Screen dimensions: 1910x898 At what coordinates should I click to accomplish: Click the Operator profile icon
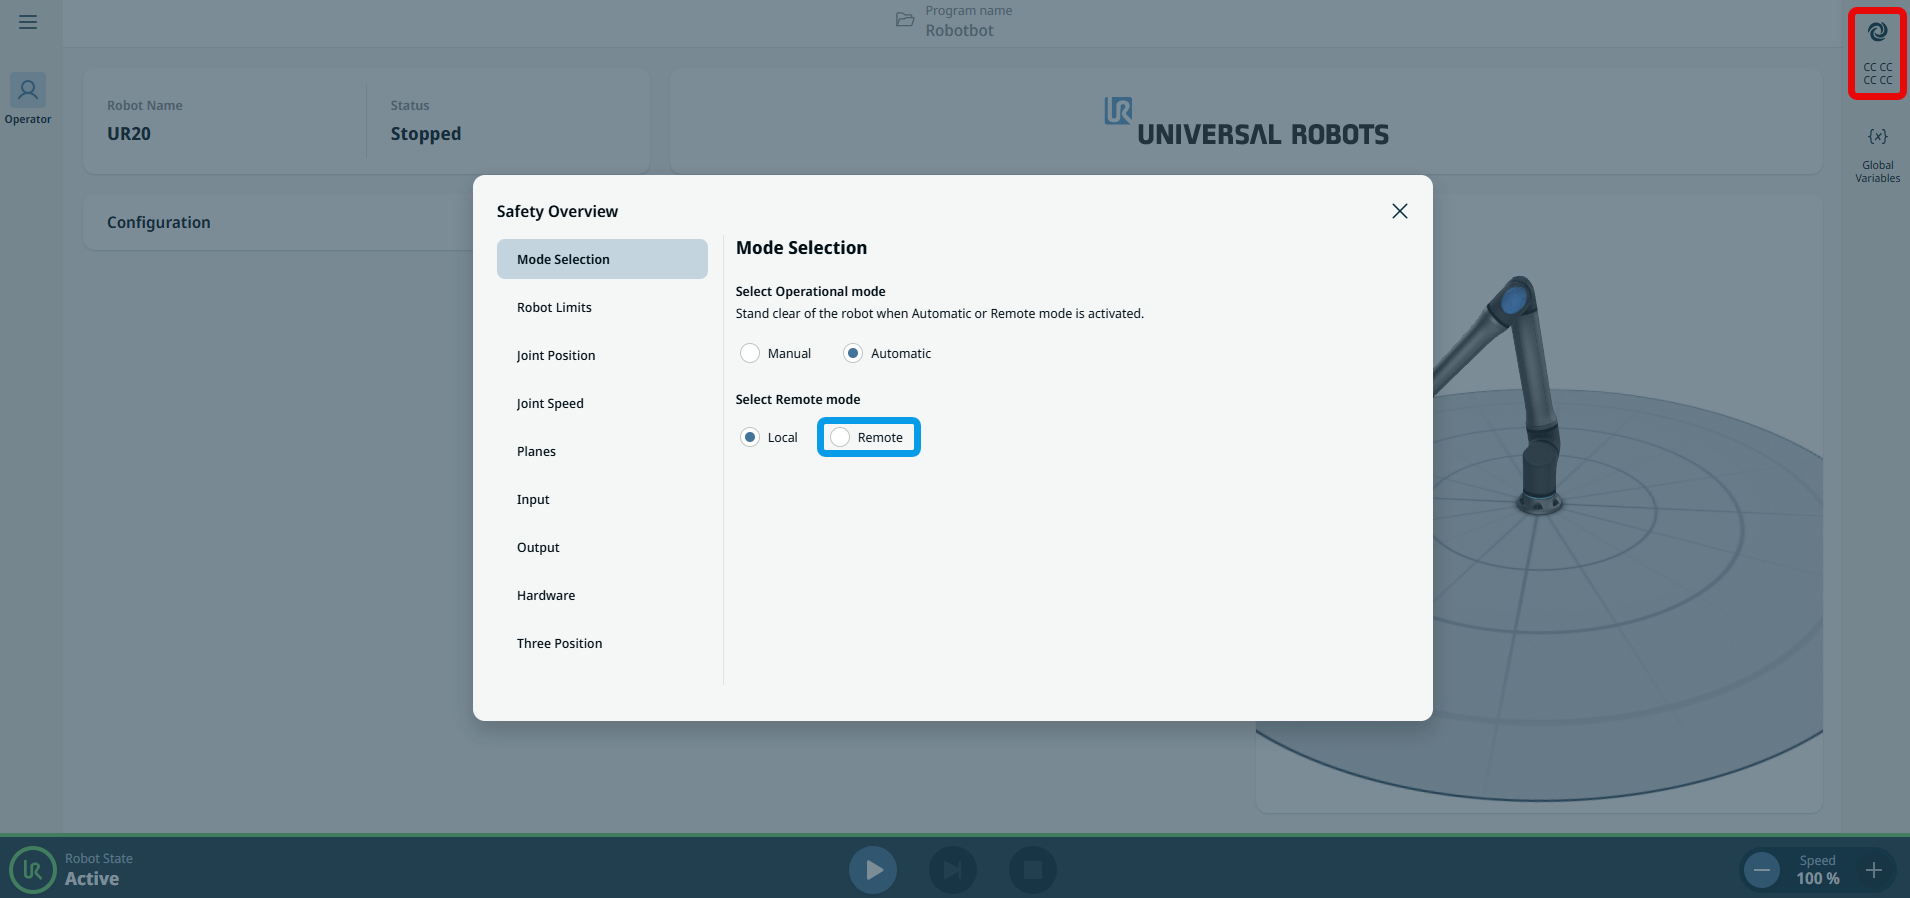(x=28, y=91)
